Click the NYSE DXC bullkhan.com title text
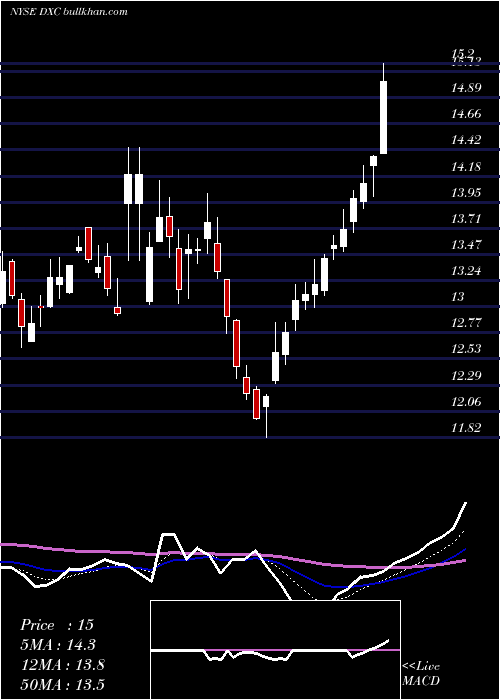 pyautogui.click(x=68, y=11)
